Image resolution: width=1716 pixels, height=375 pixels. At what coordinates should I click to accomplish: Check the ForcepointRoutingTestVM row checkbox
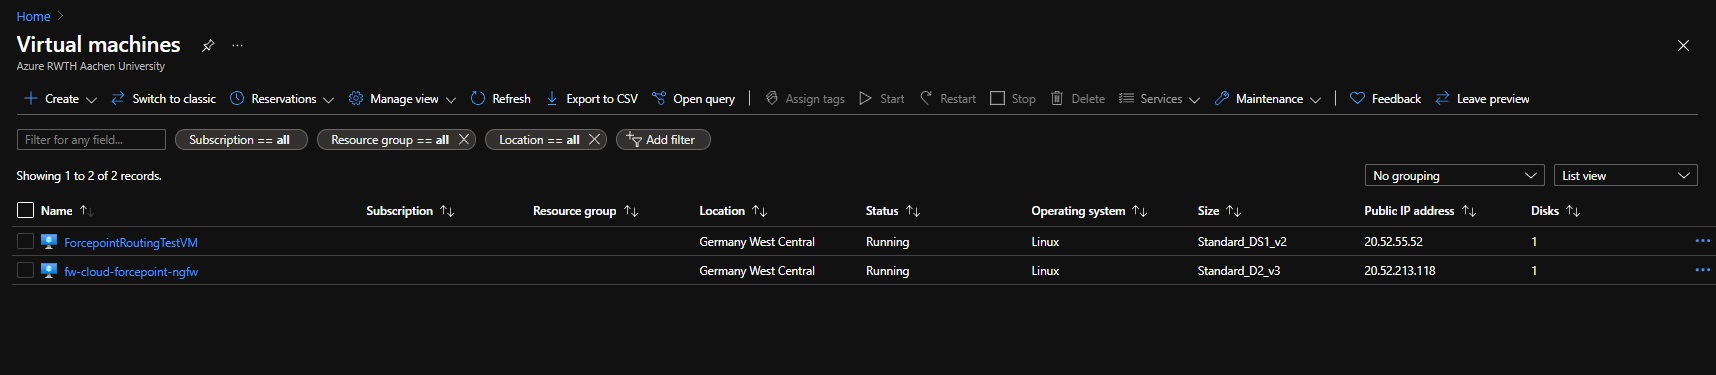coord(26,241)
